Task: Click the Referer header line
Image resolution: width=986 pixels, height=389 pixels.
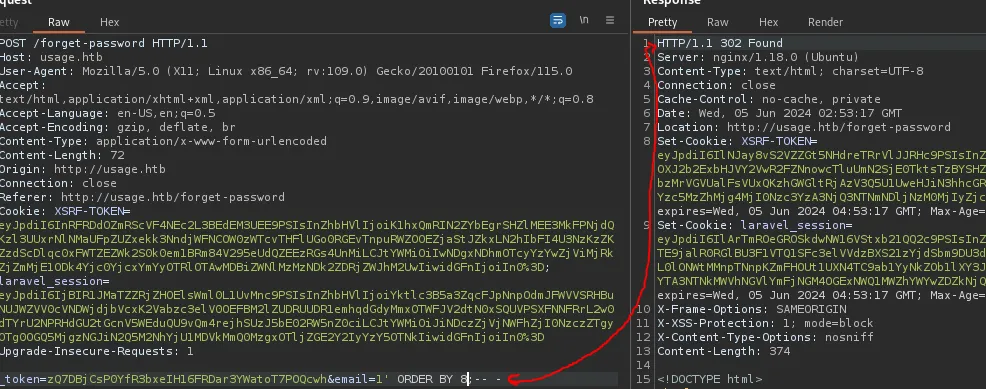Action: 142,197
